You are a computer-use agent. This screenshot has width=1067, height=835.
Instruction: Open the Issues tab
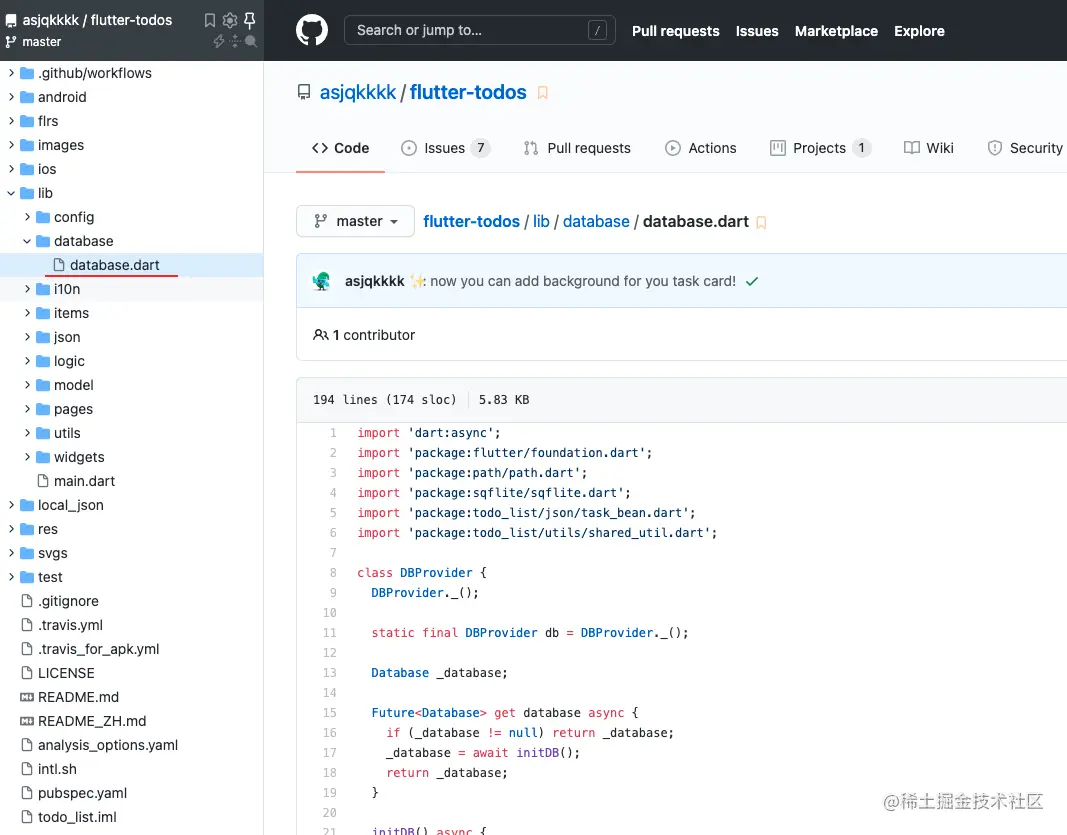tap(445, 148)
